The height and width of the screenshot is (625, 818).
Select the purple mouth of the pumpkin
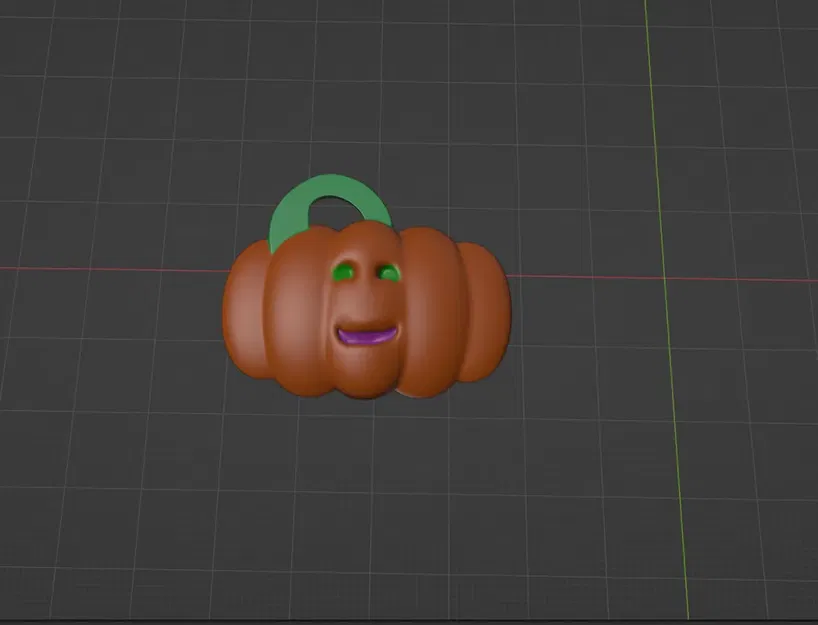pyautogui.click(x=367, y=337)
